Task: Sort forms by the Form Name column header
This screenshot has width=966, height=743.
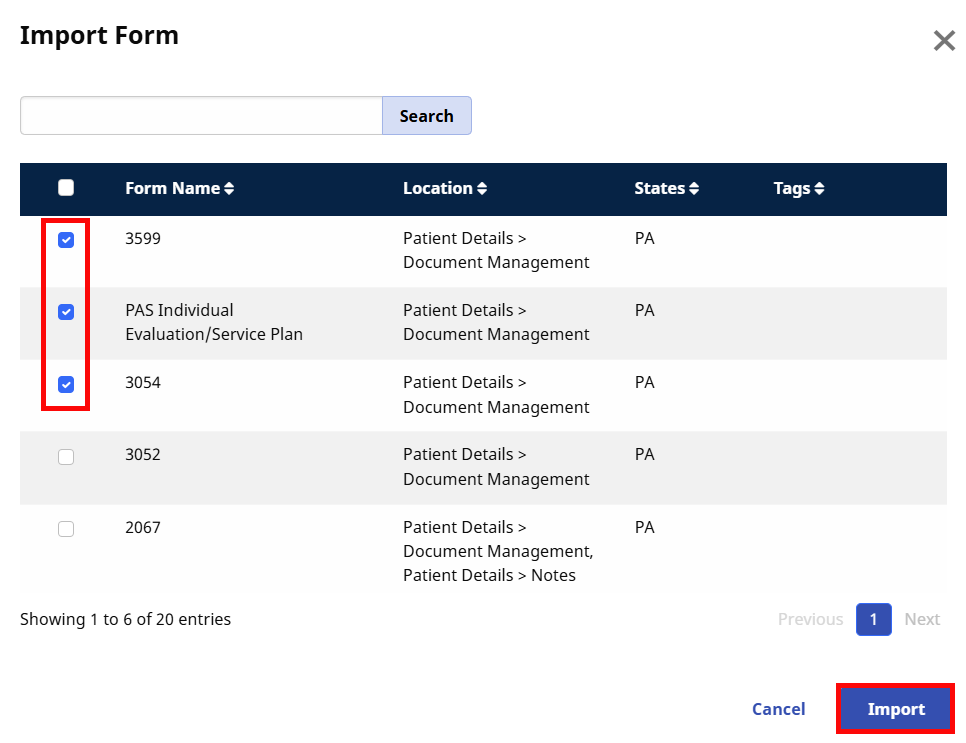Action: pyautogui.click(x=170, y=188)
